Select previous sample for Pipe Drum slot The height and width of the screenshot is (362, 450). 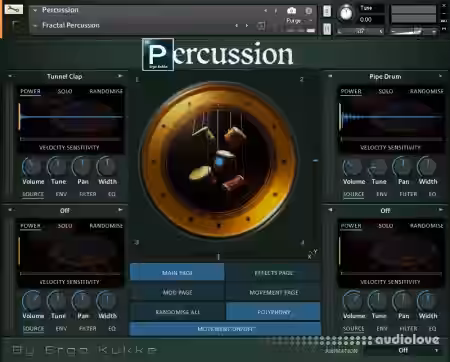tap(330, 76)
